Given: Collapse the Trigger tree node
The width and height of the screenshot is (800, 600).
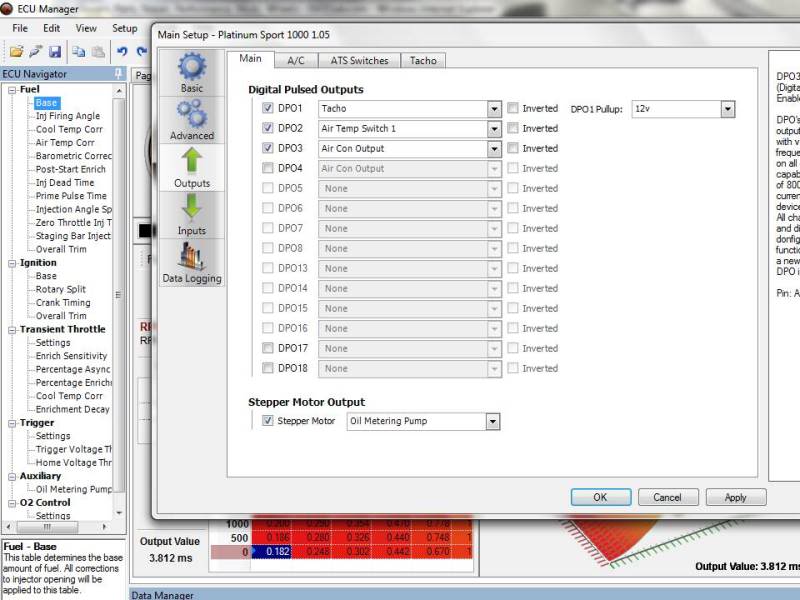Looking at the screenshot, I should click(x=12, y=423).
